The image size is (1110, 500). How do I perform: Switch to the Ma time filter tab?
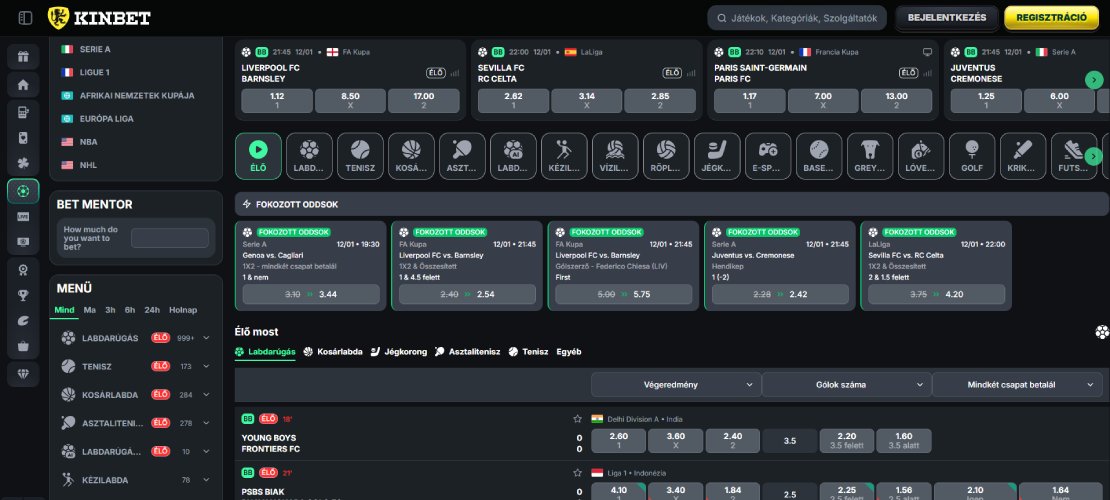point(90,309)
